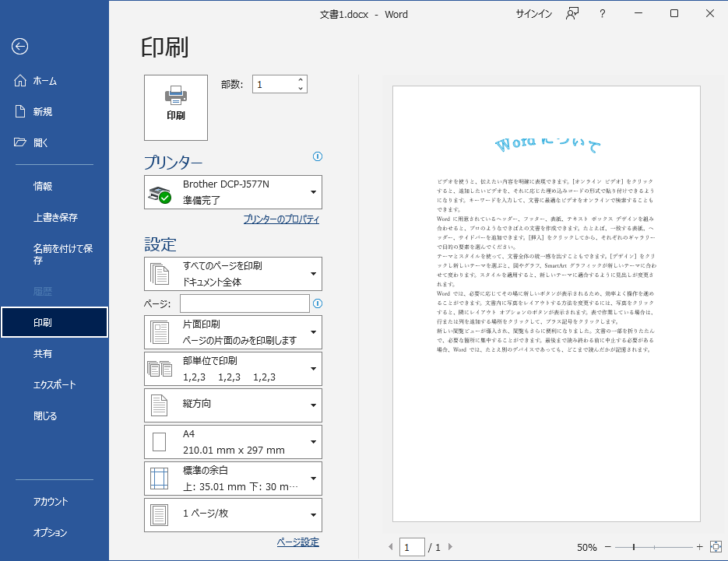
Task: Open プリンターのプロパティ link
Action: pos(281,219)
